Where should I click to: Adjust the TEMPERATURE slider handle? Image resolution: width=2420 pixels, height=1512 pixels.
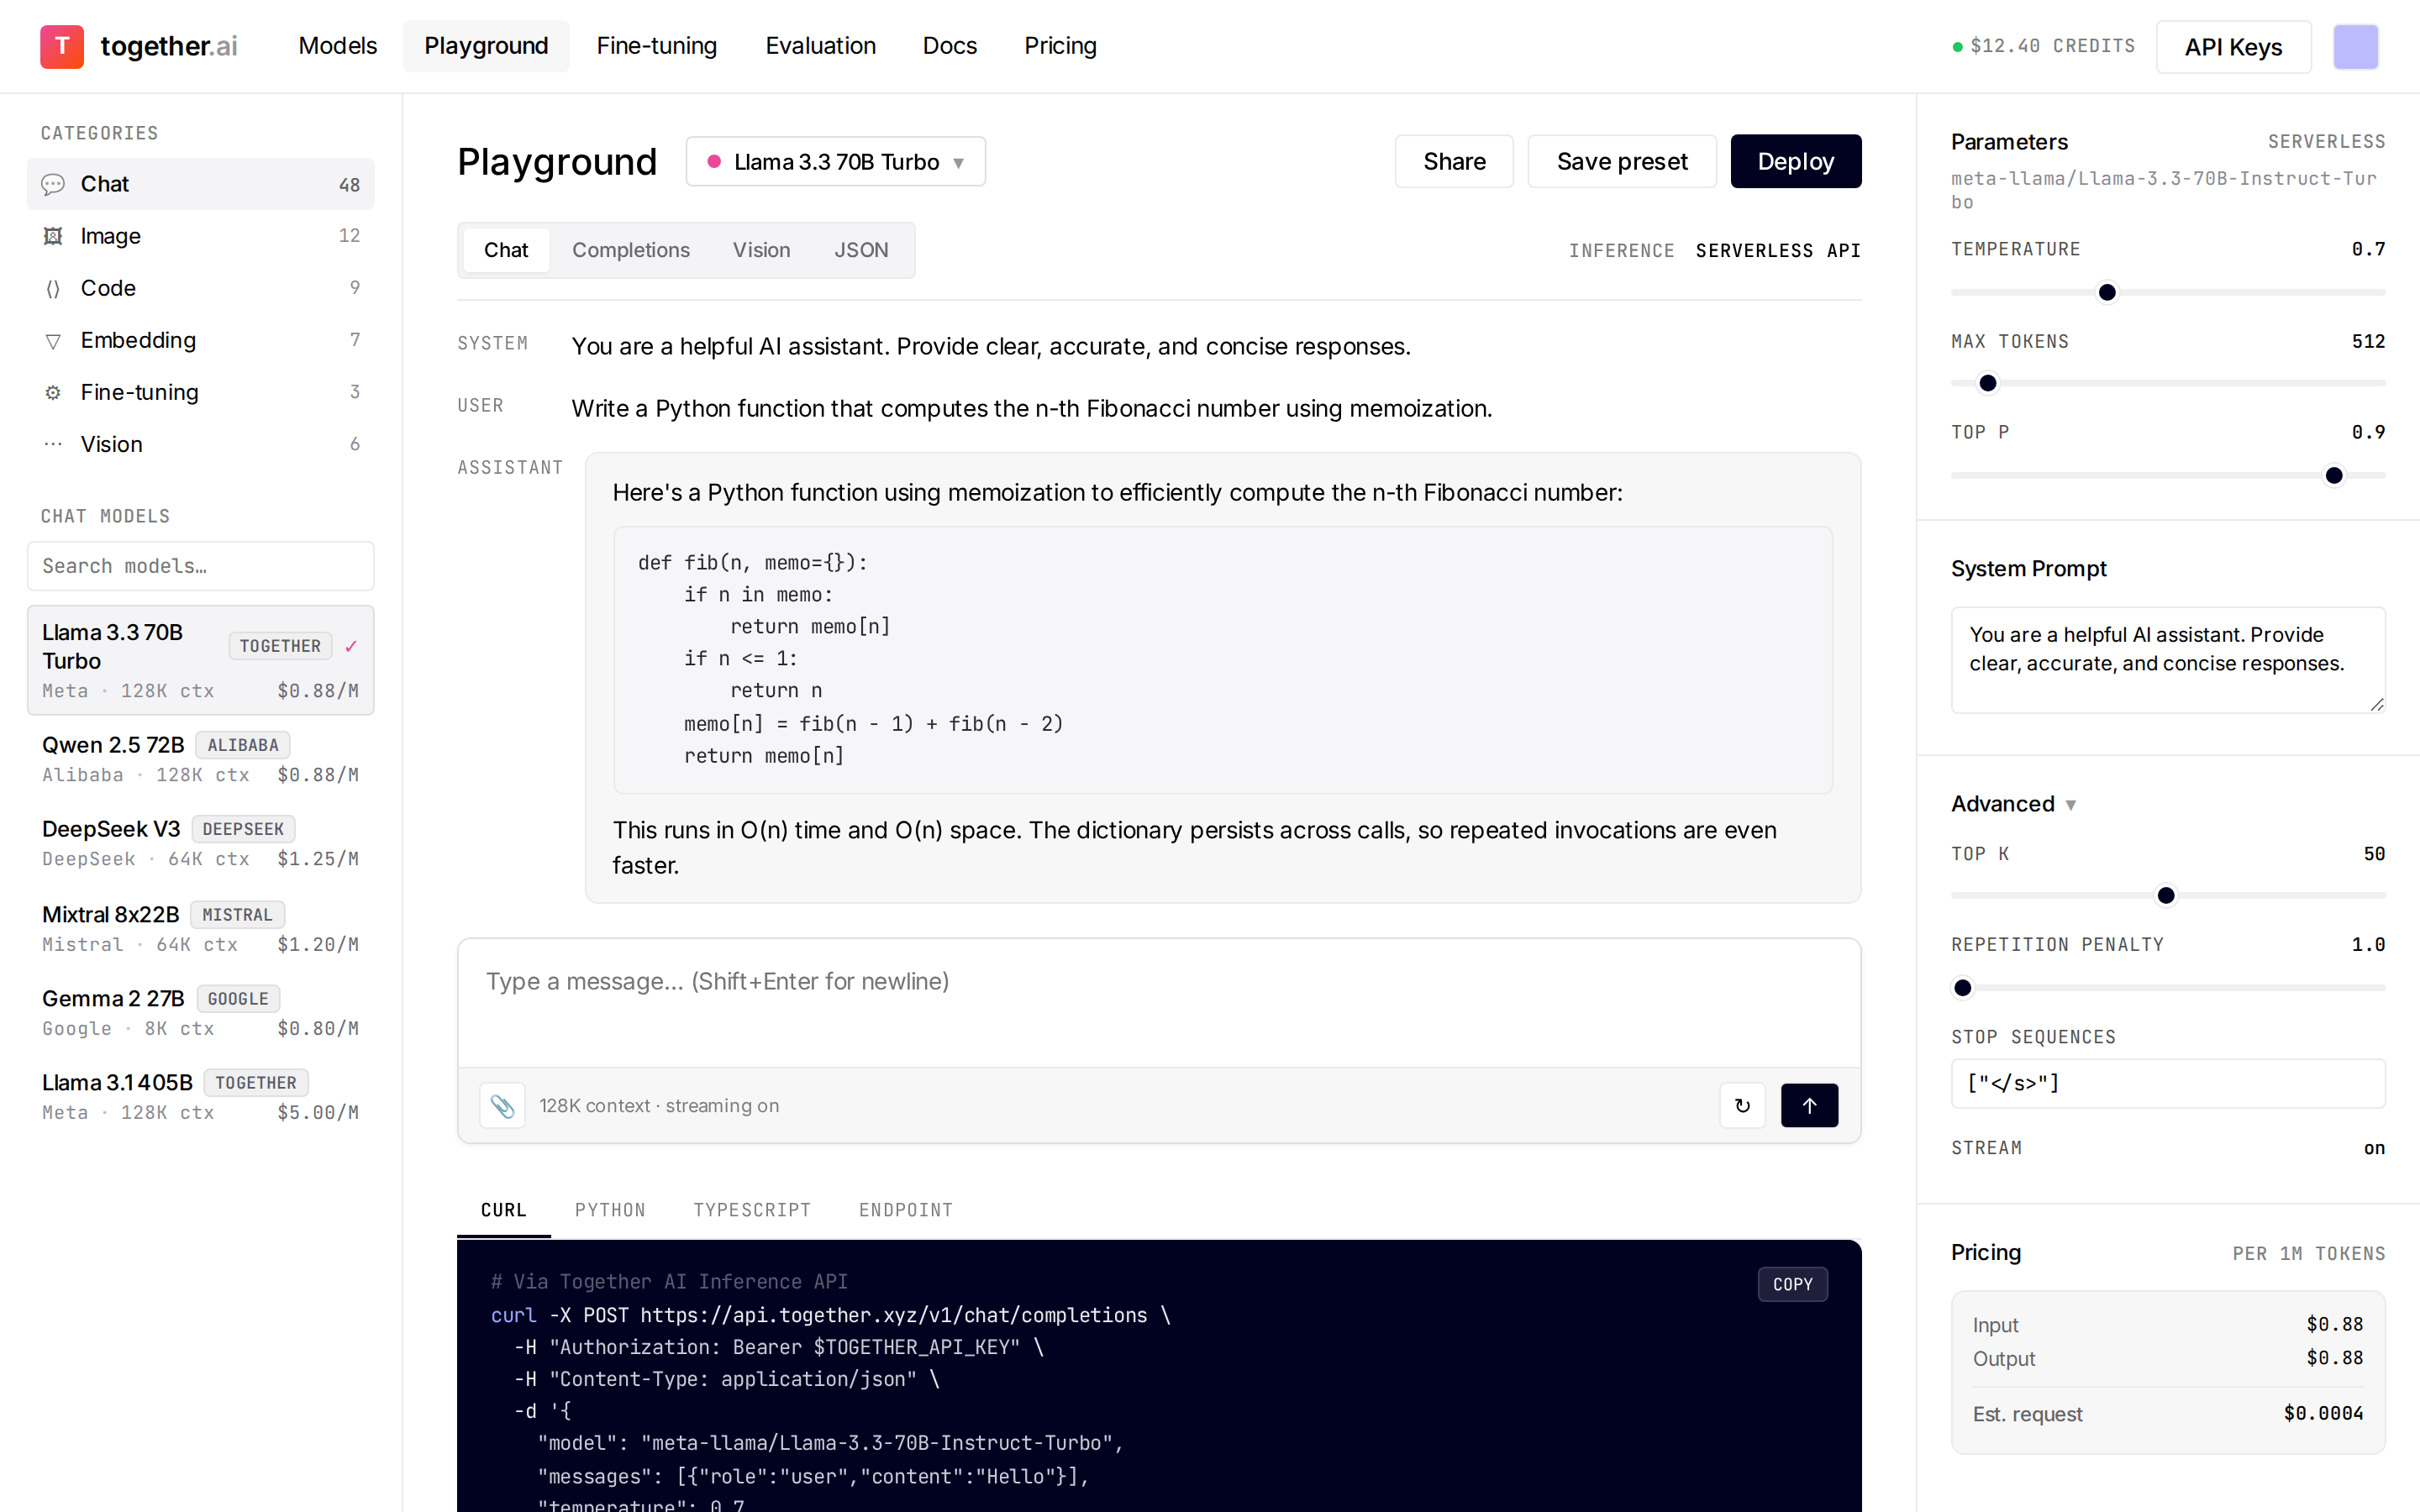coord(2107,292)
